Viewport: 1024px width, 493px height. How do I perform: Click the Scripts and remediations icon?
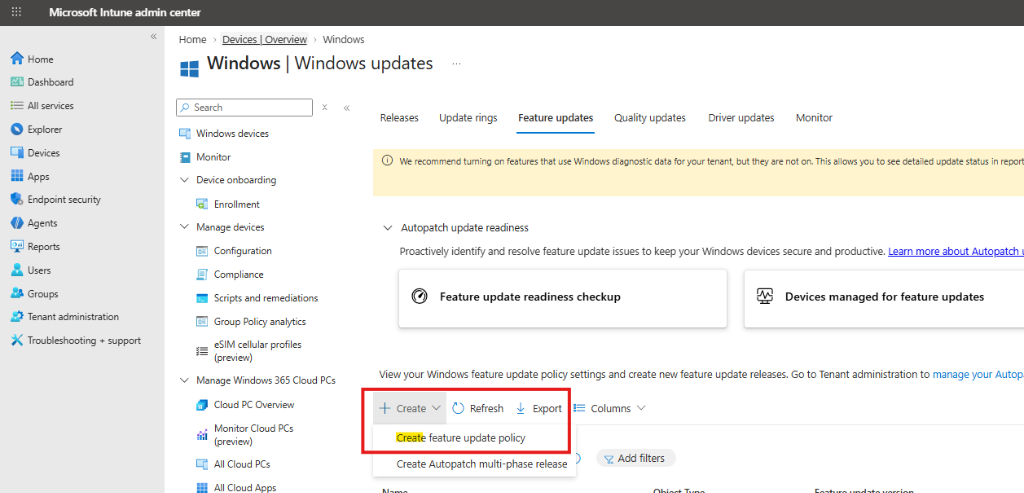click(202, 298)
